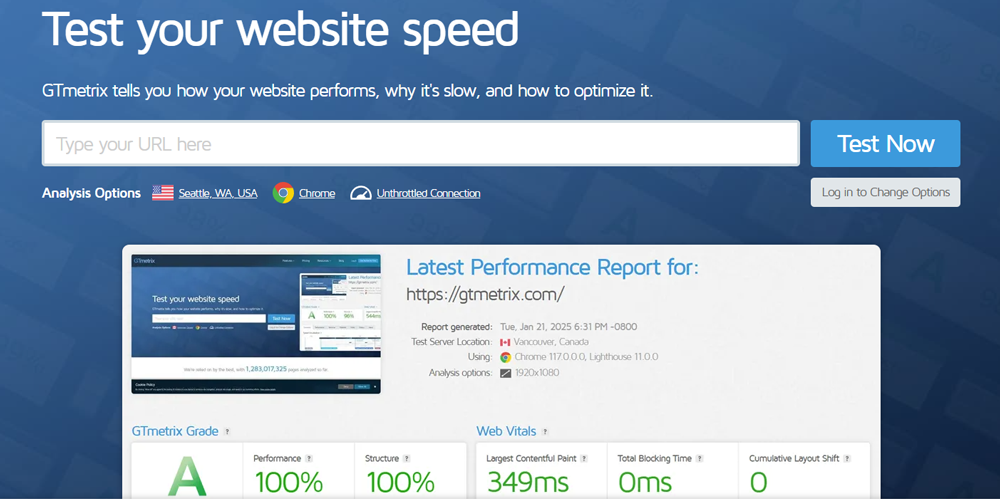The height and width of the screenshot is (500, 1000).
Task: Click the GTmetrix Grade heading
Action: (175, 432)
